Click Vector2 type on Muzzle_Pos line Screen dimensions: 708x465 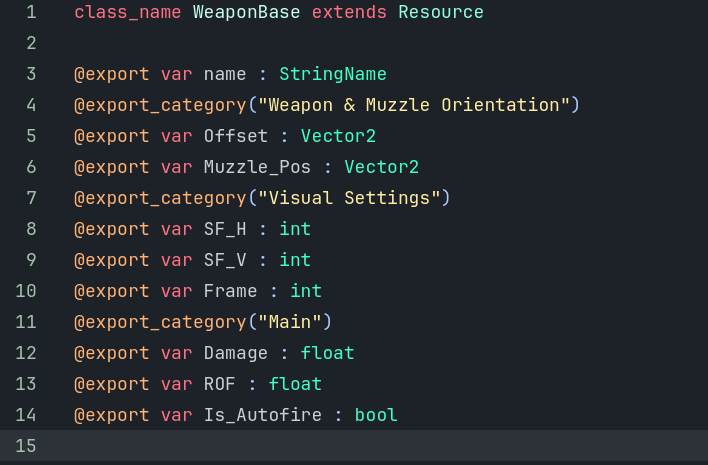click(382, 167)
